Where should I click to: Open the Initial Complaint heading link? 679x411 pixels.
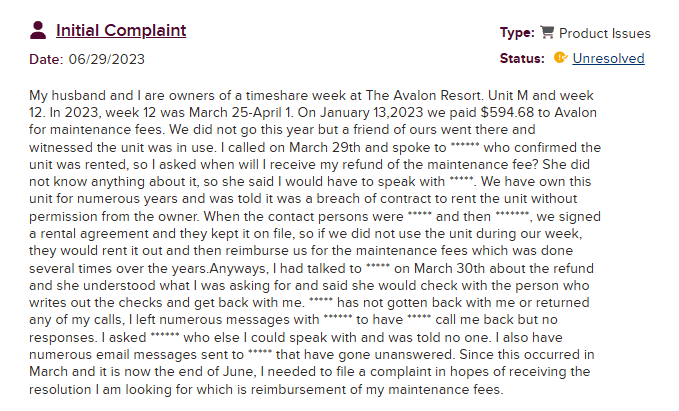(121, 30)
